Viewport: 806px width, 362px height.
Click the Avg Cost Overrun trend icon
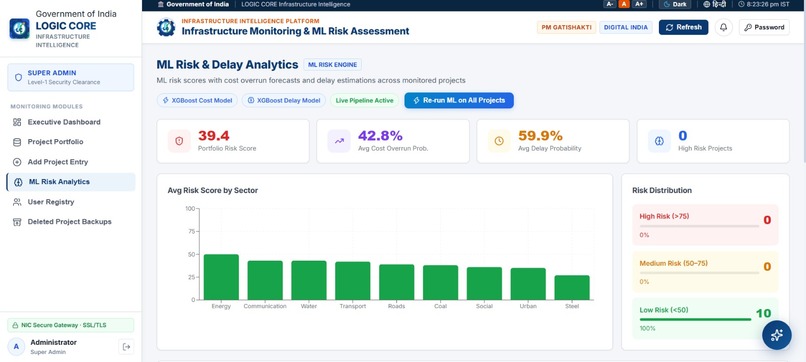[339, 141]
